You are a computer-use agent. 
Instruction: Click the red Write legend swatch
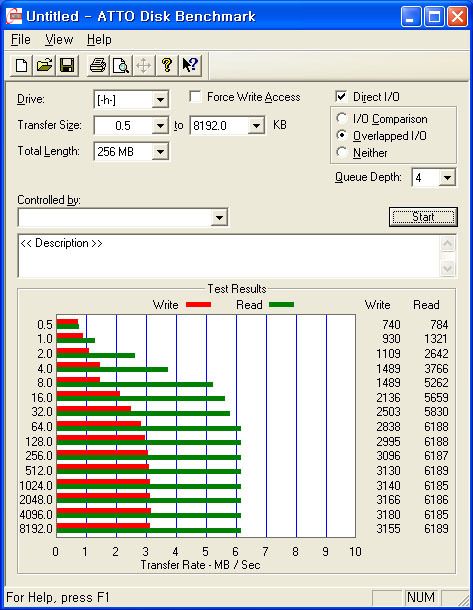(x=198, y=305)
